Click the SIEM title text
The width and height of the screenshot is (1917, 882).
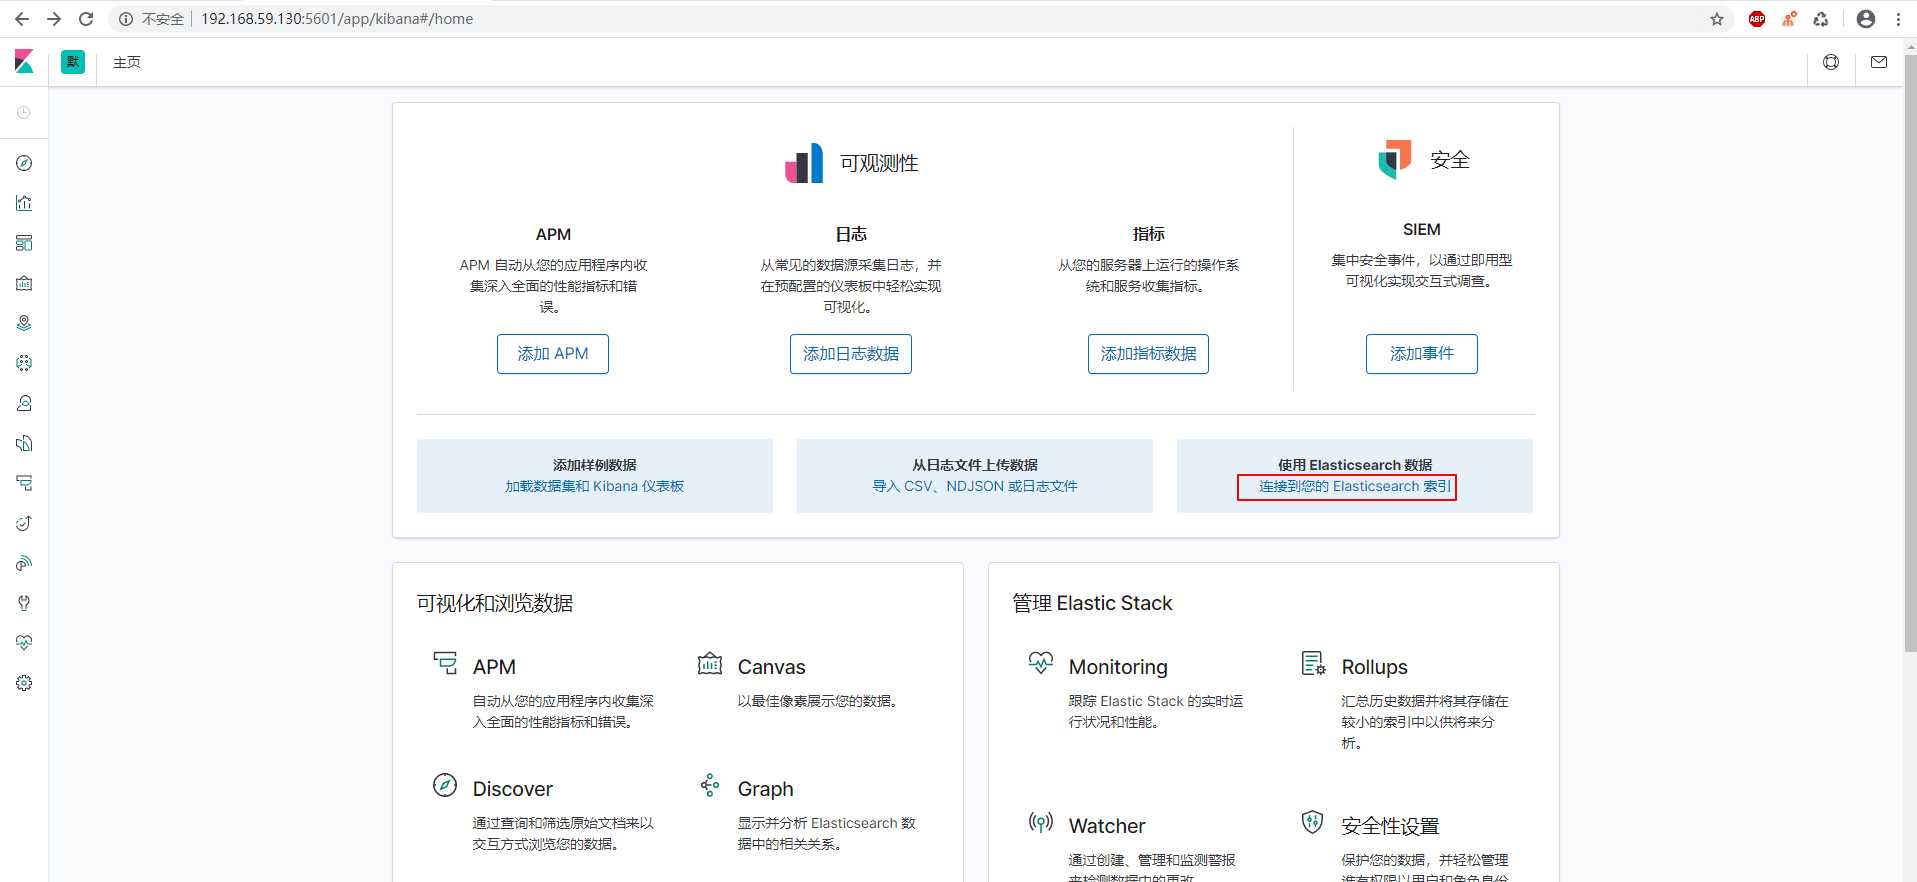pos(1421,229)
